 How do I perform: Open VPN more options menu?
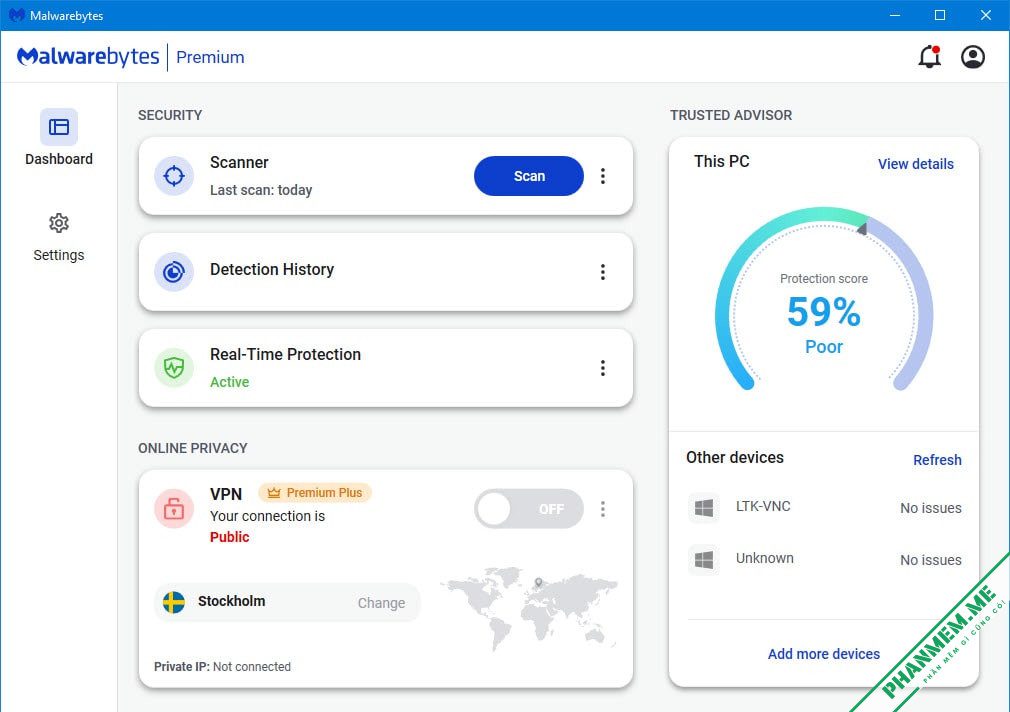point(603,509)
